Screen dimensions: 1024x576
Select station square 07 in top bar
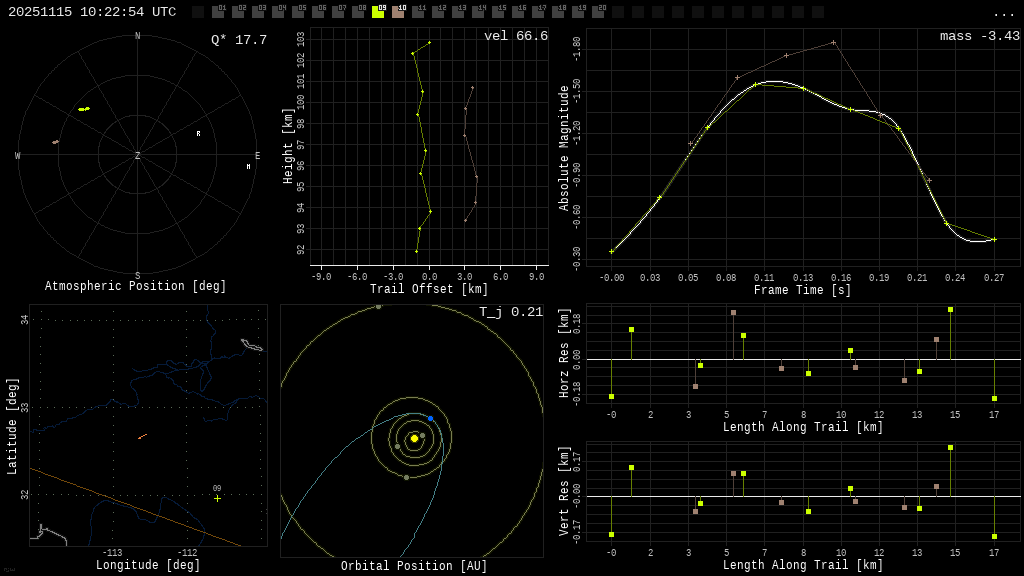coord(338,12)
